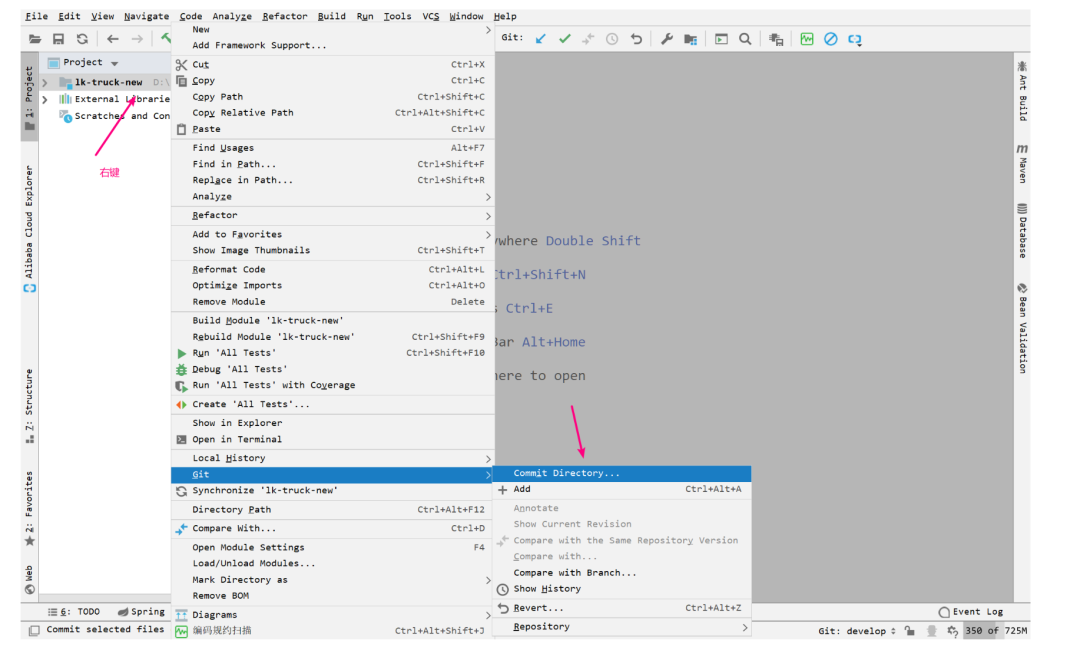Select Open in Terminal menu entry
Viewport: 1080px width, 647px height.
click(x=333, y=440)
